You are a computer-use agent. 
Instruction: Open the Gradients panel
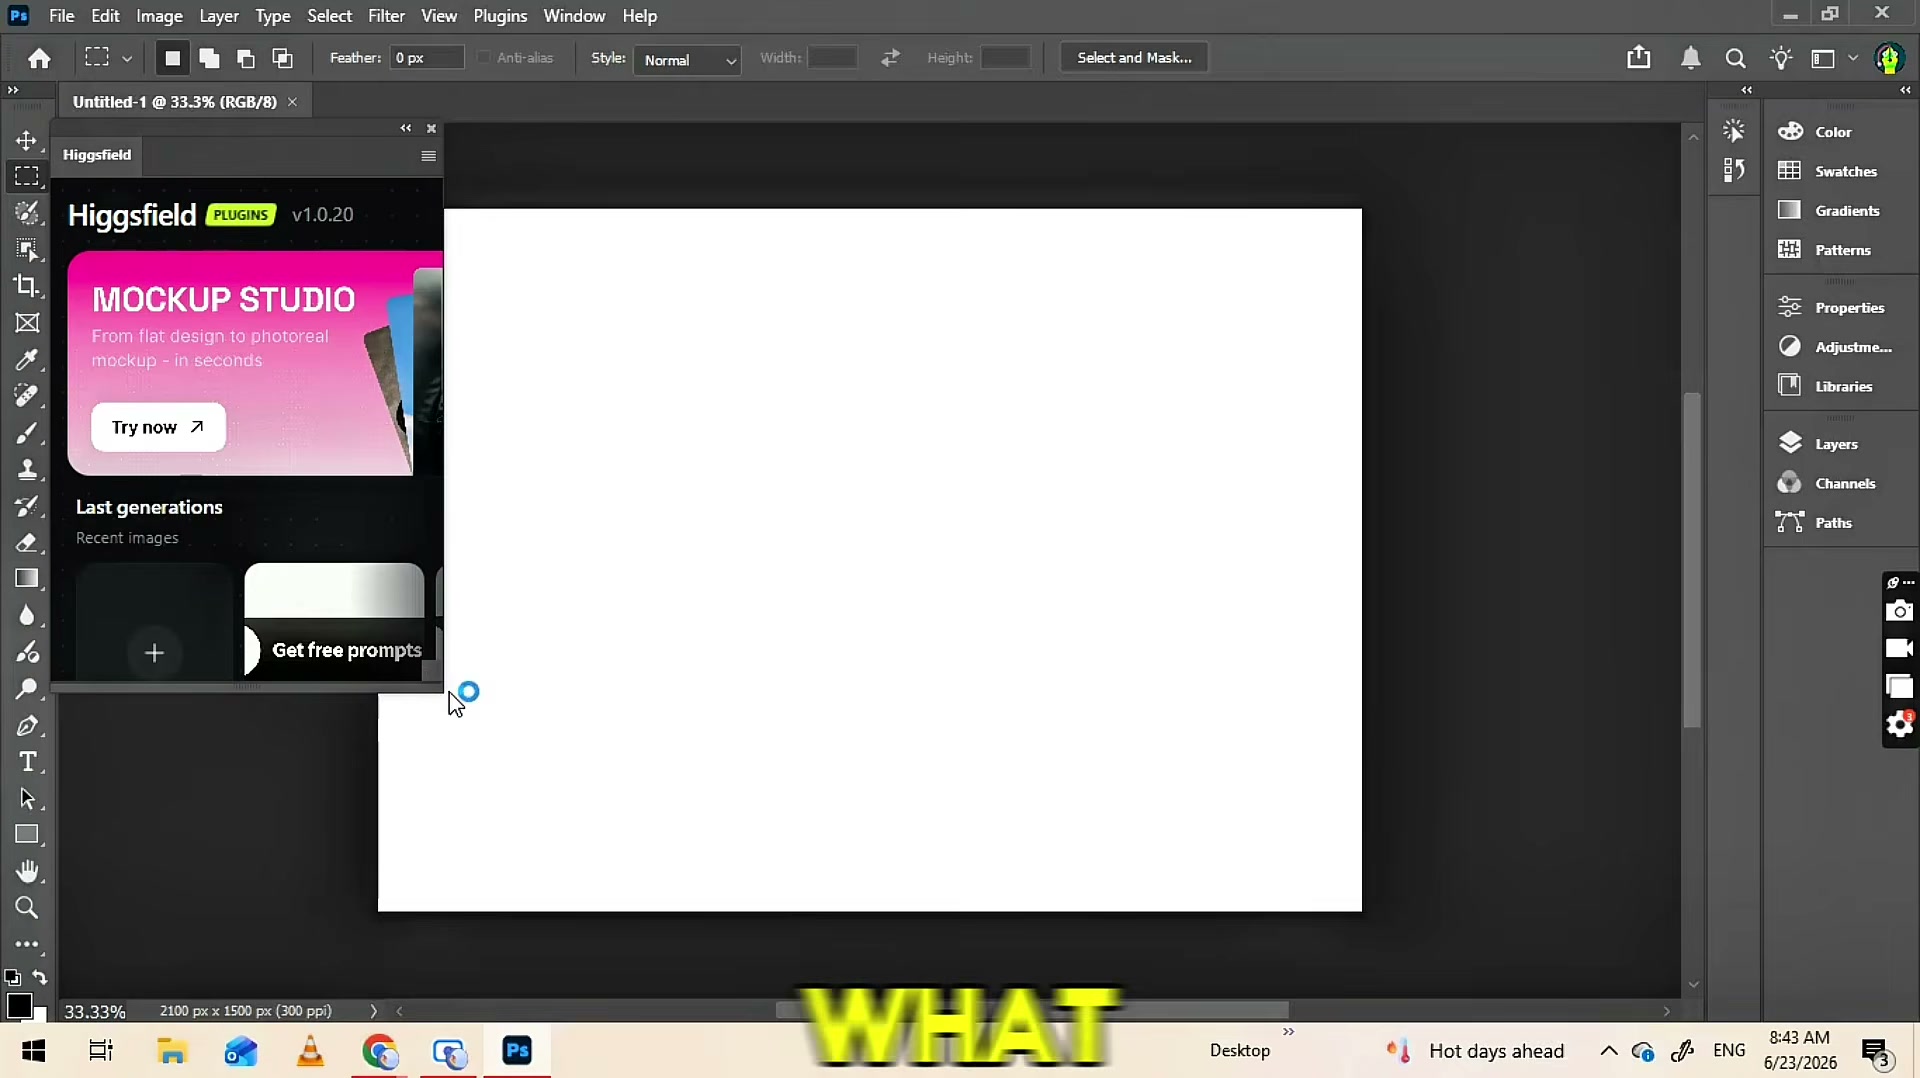click(1847, 211)
